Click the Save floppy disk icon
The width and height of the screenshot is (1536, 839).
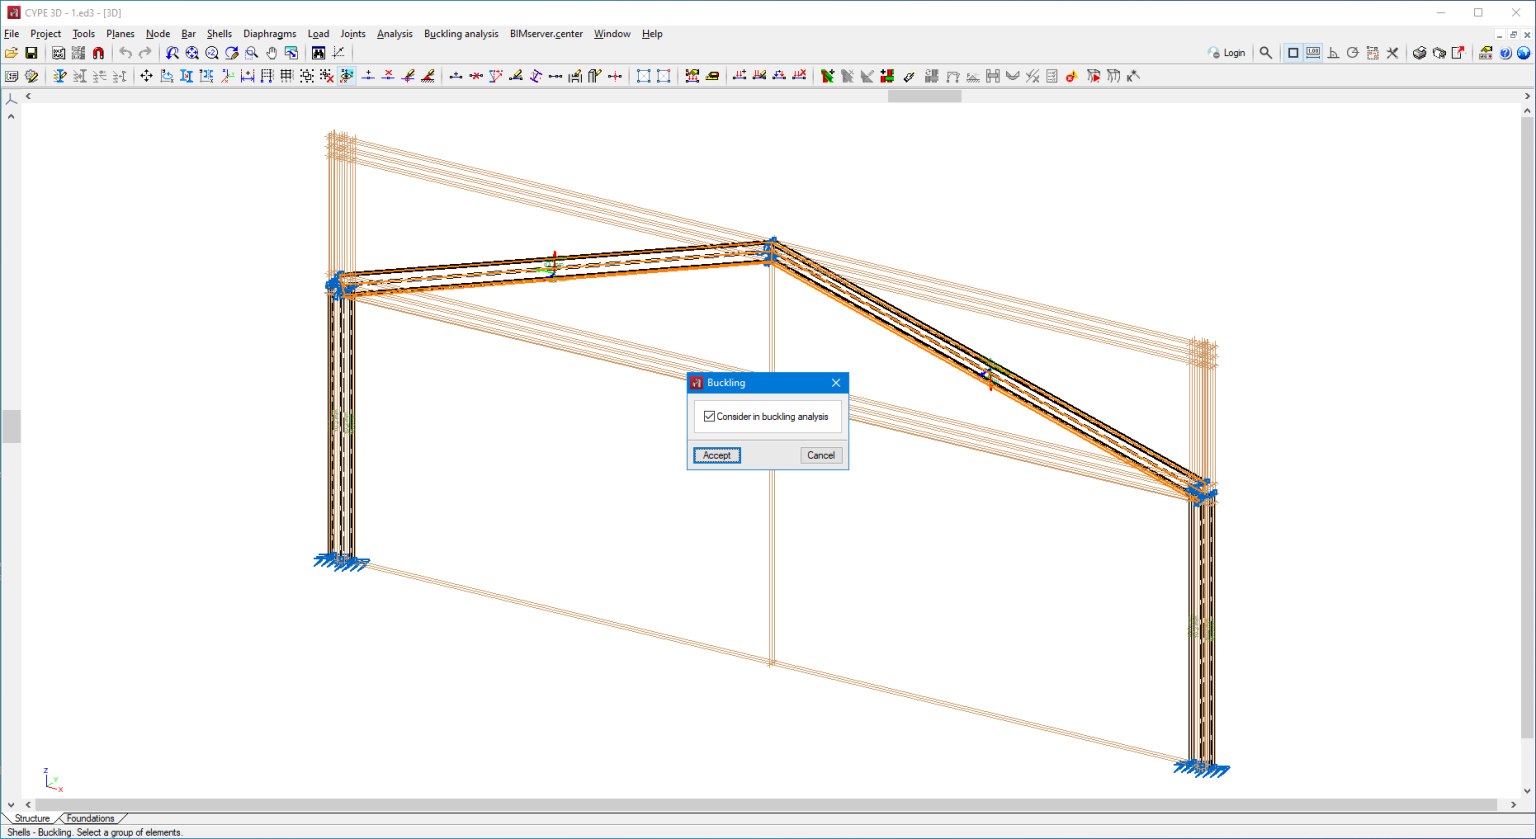31,53
